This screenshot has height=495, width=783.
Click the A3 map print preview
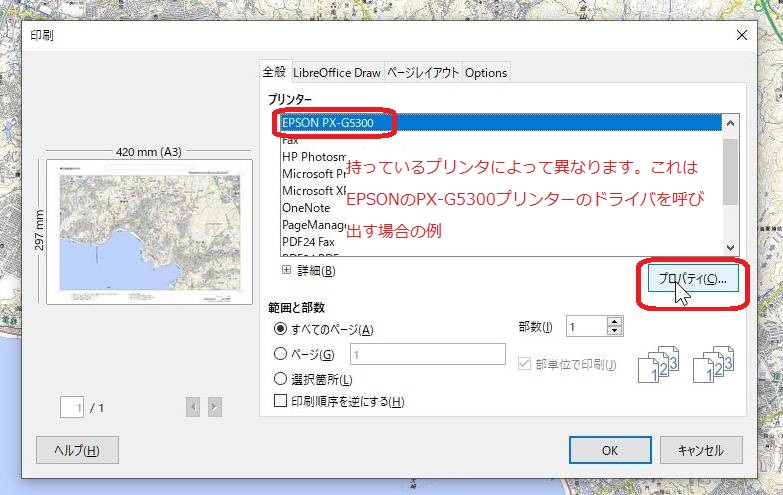click(149, 231)
